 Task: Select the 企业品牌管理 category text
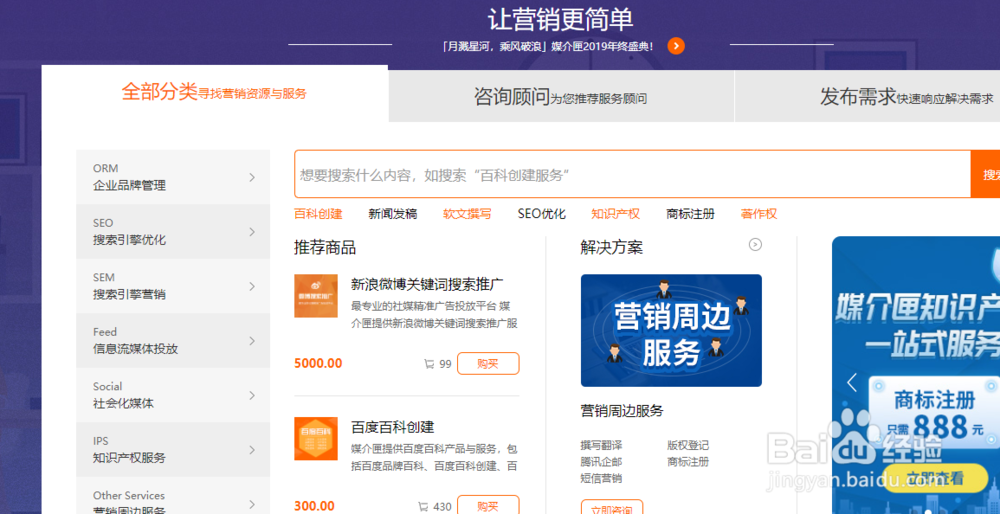point(129,186)
